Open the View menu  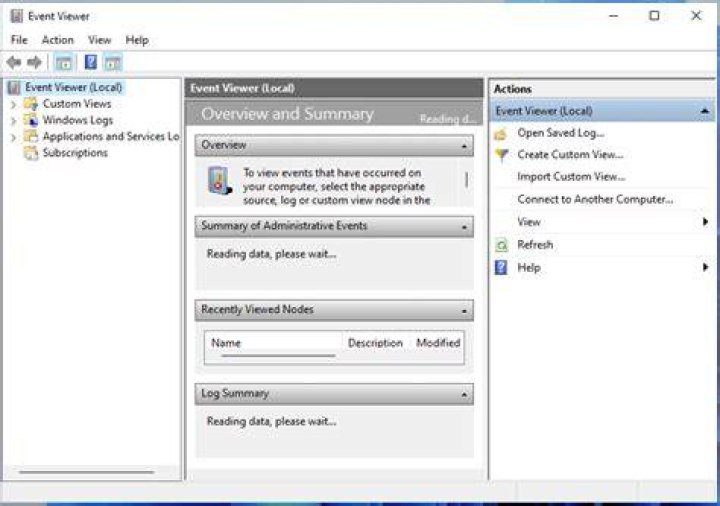click(100, 40)
